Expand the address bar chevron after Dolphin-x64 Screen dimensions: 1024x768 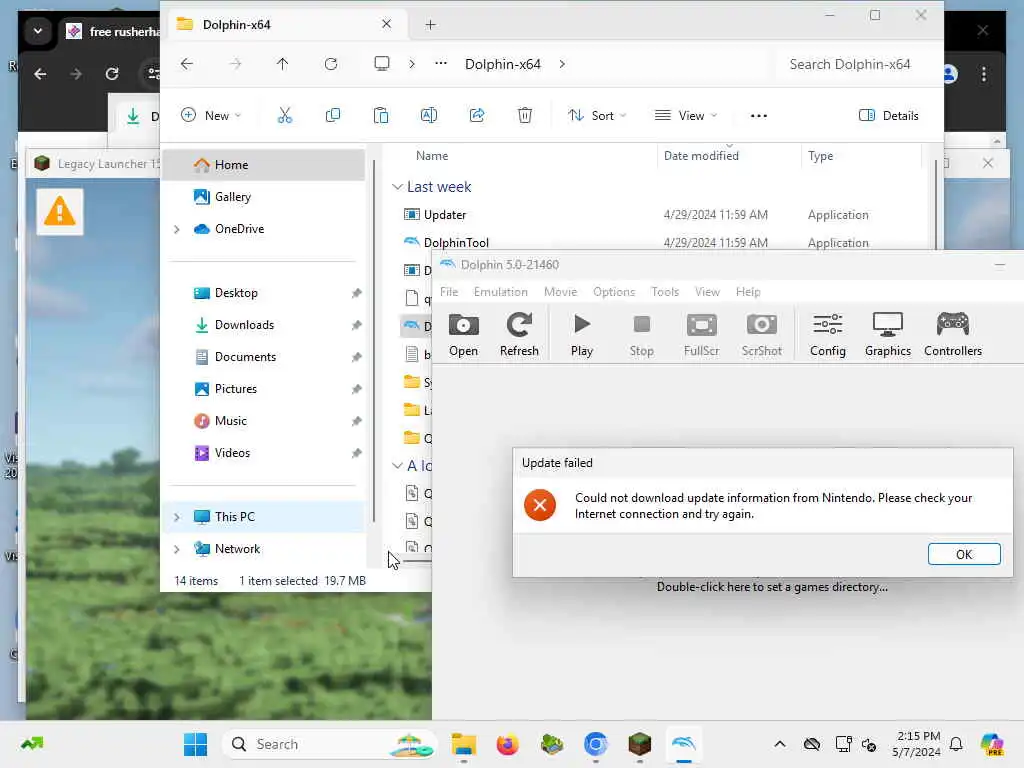(x=562, y=64)
